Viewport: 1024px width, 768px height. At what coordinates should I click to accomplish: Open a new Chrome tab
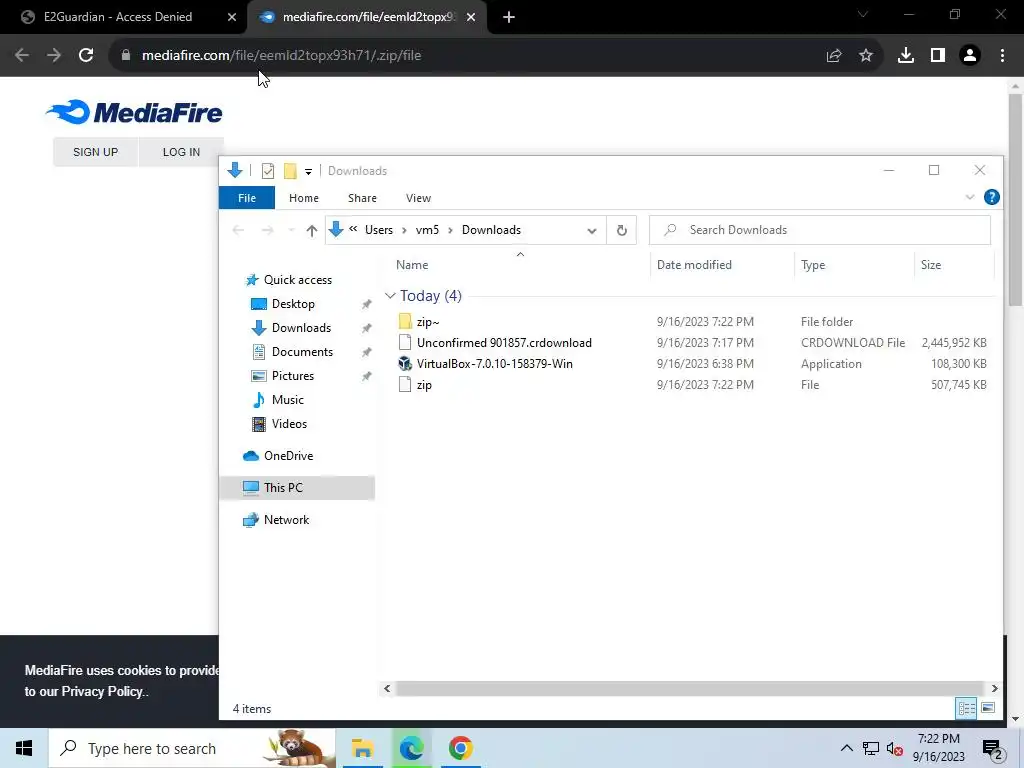509,17
